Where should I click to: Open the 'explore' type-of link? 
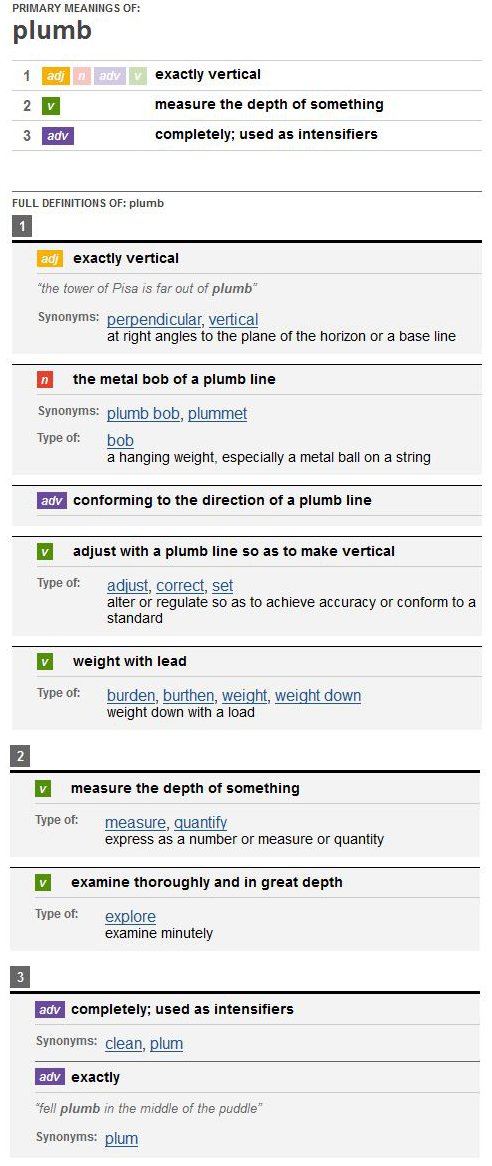click(131, 916)
